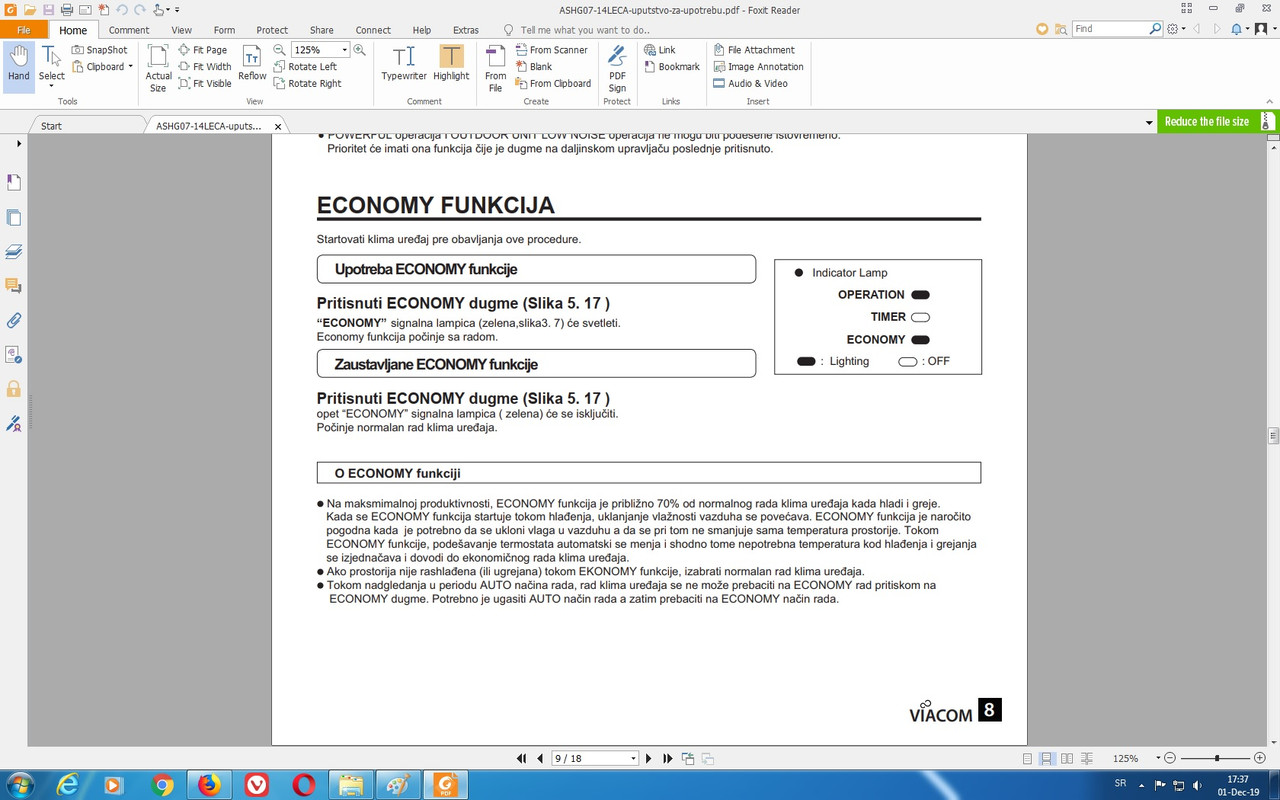Image resolution: width=1280 pixels, height=800 pixels.
Task: Switch to the View ribbon tab
Action: 181,30
